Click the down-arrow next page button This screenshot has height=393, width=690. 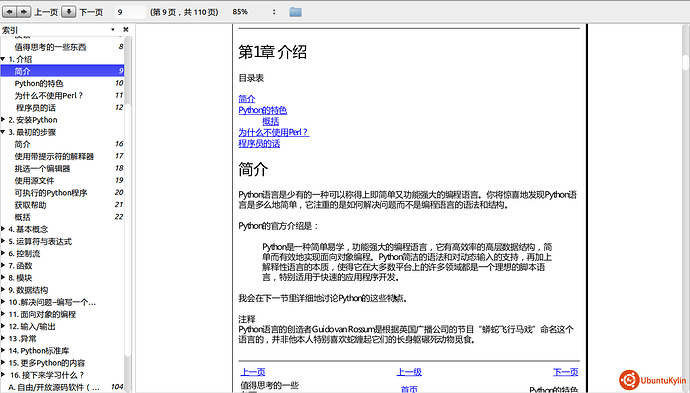pyautogui.click(x=69, y=12)
